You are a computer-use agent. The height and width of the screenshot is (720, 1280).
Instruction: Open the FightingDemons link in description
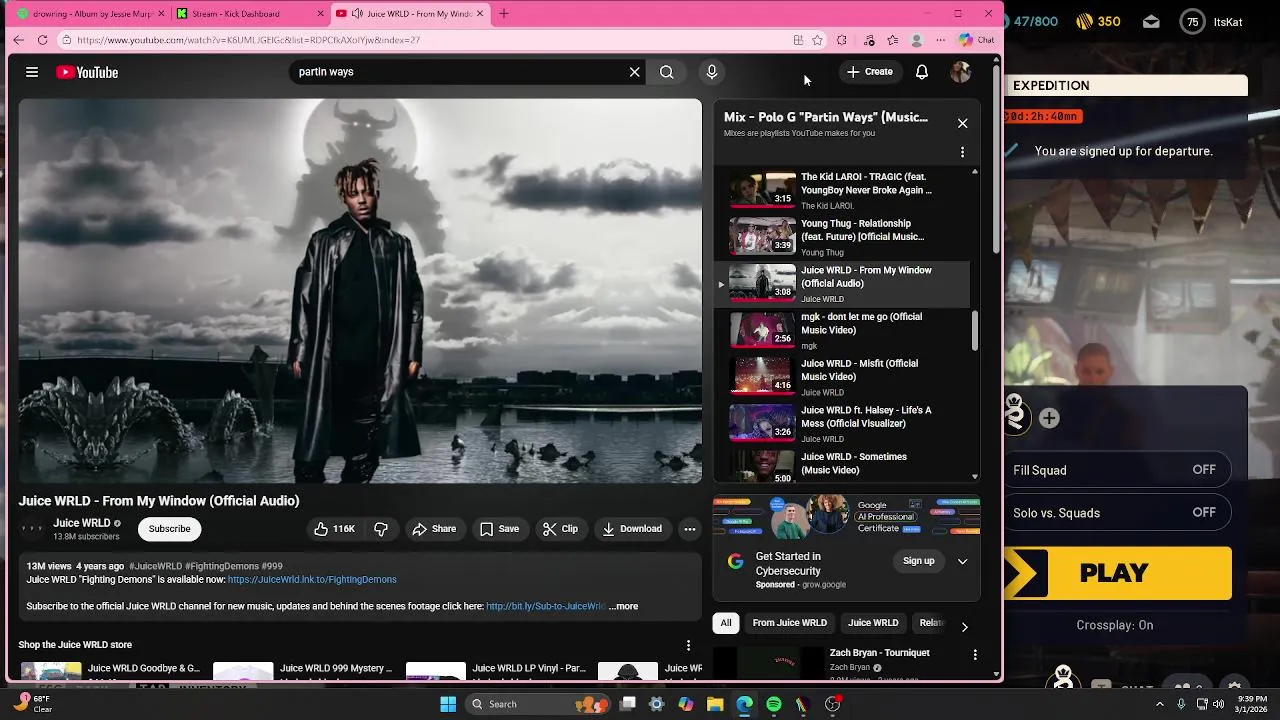click(312, 580)
